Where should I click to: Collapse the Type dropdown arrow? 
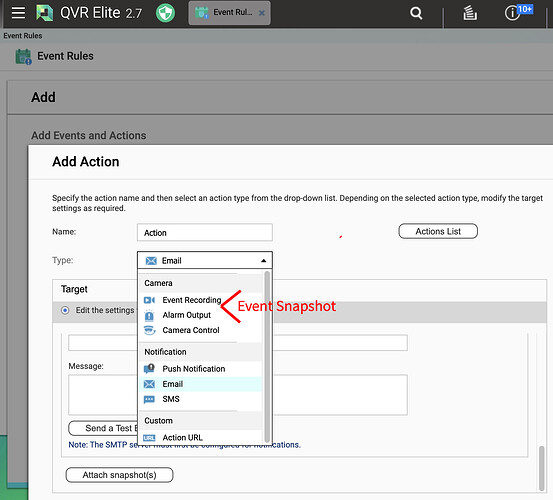(263, 261)
